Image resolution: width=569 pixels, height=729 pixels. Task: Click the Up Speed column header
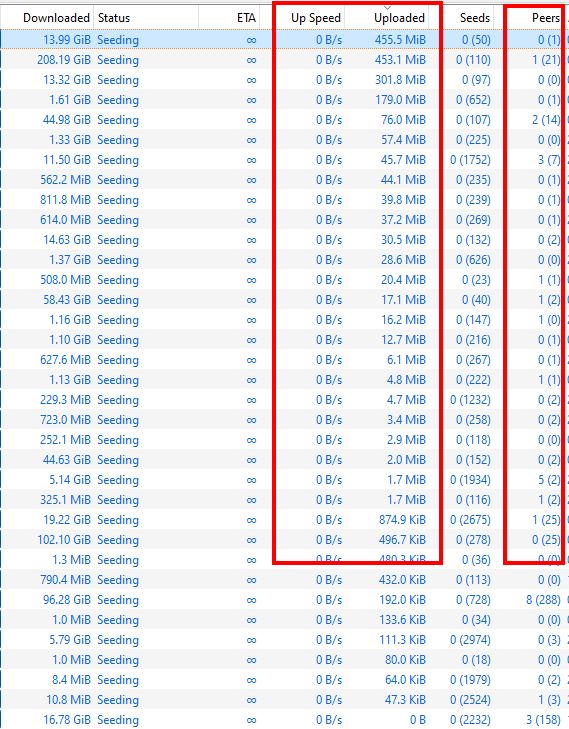(316, 18)
